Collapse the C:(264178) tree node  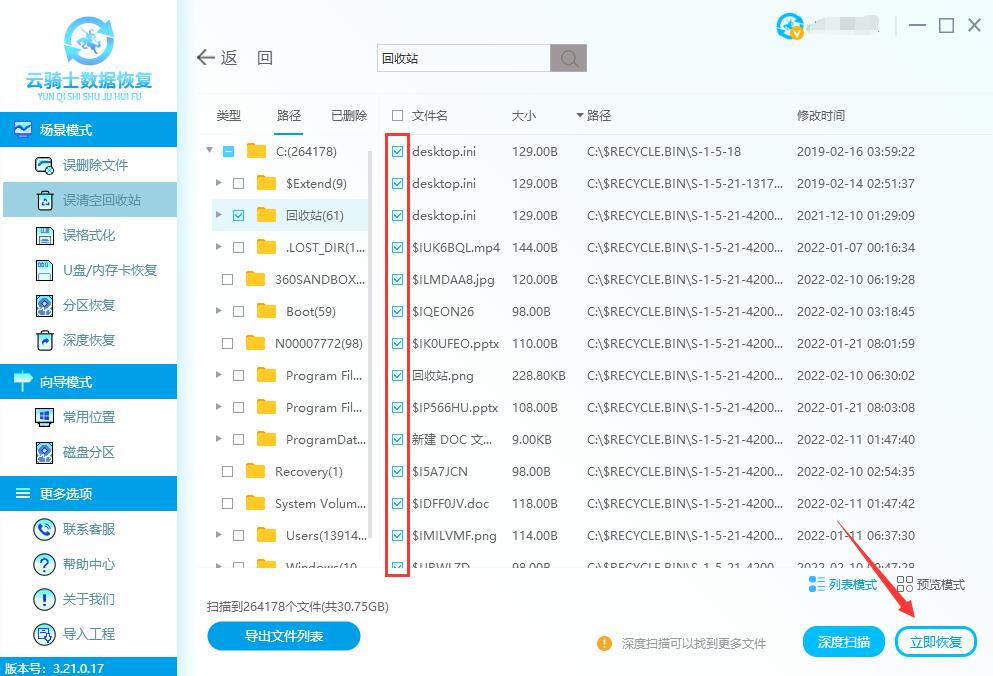pyautogui.click(x=209, y=150)
